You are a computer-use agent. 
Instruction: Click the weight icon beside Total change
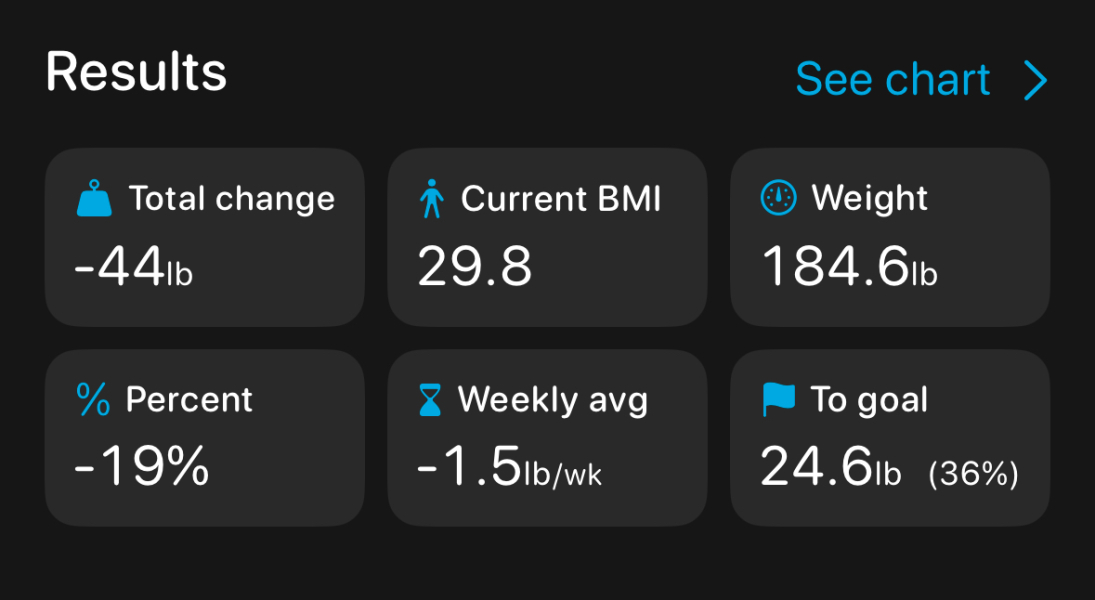click(95, 199)
